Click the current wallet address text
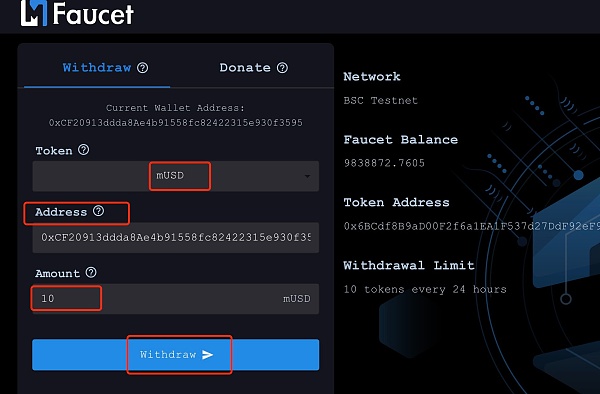 176,123
